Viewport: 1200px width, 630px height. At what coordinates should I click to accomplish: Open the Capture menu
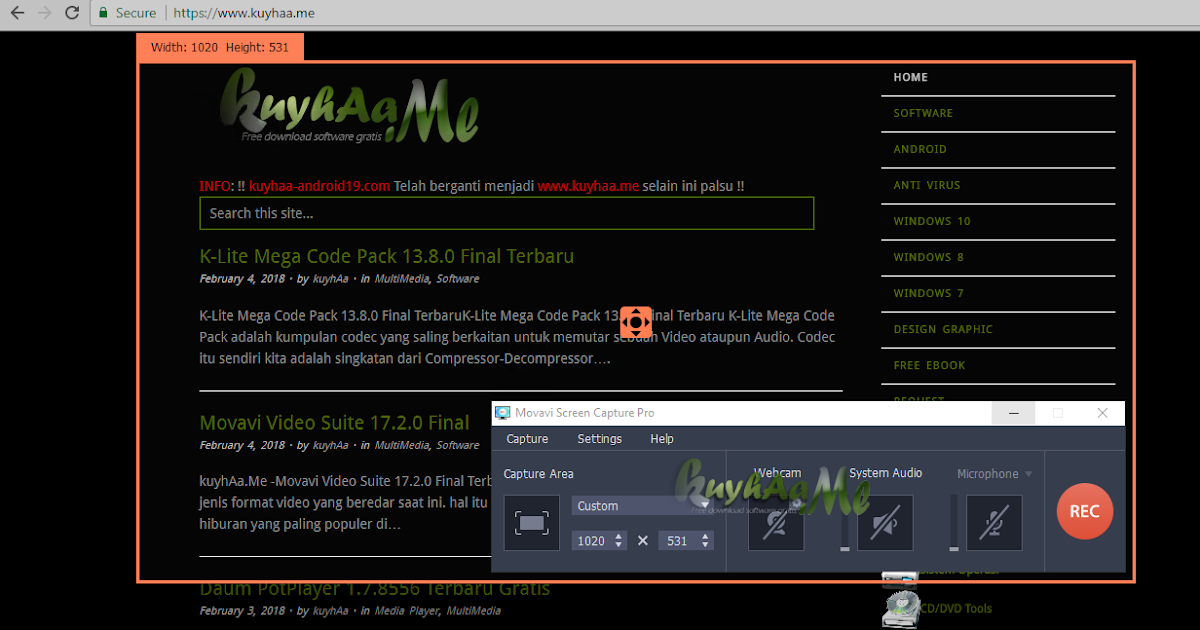point(527,439)
